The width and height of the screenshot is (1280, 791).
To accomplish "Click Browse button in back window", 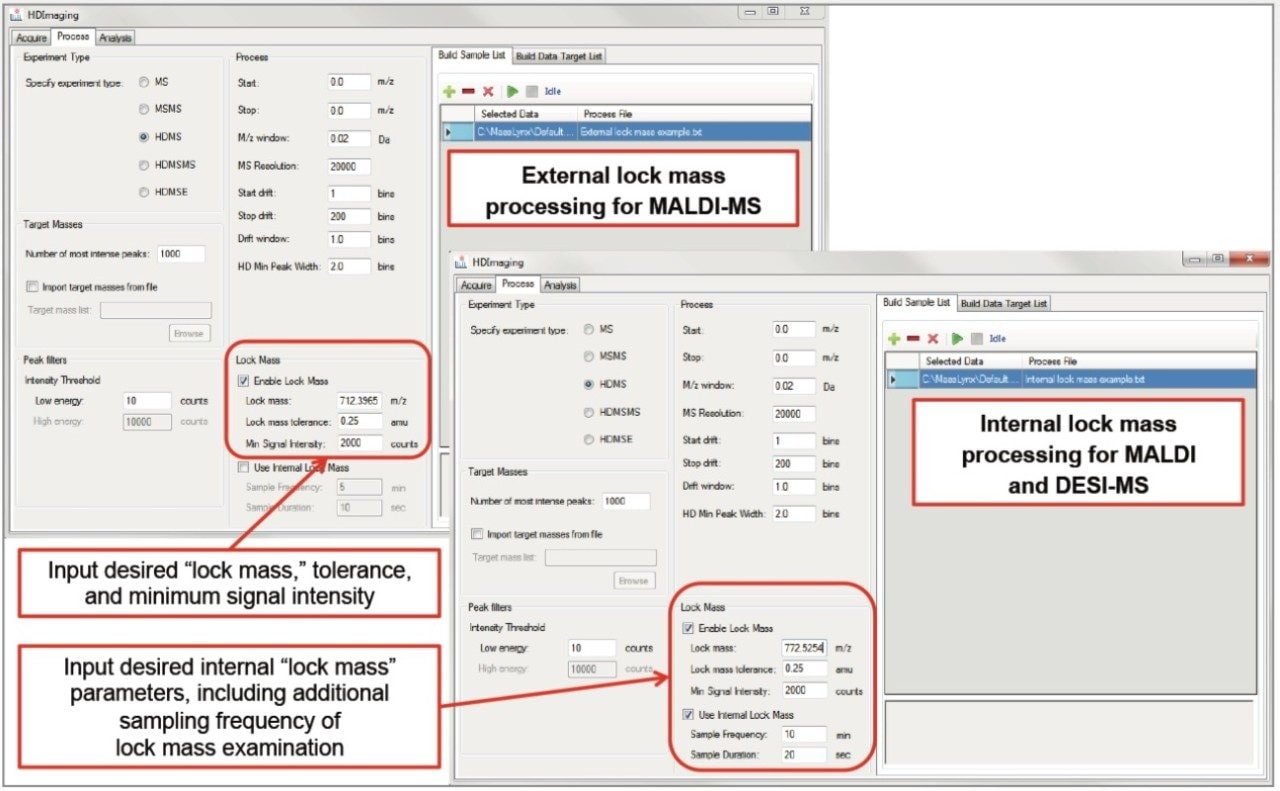I will click(x=189, y=333).
